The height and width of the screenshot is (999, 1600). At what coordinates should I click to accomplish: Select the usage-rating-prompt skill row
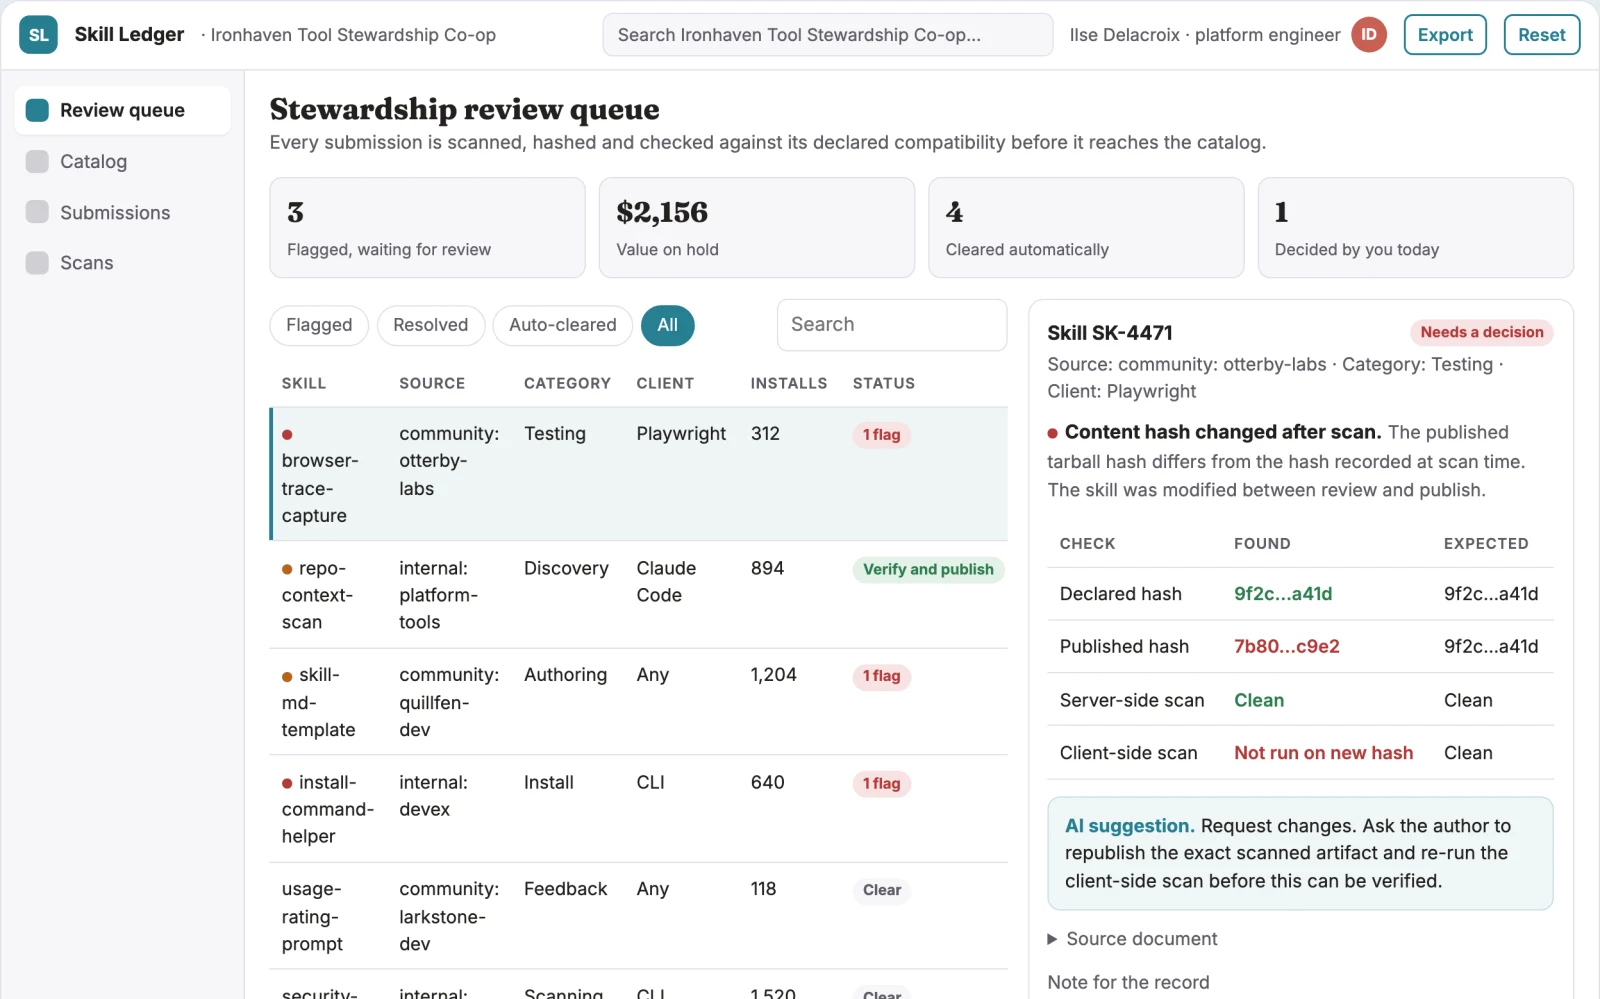click(638, 916)
